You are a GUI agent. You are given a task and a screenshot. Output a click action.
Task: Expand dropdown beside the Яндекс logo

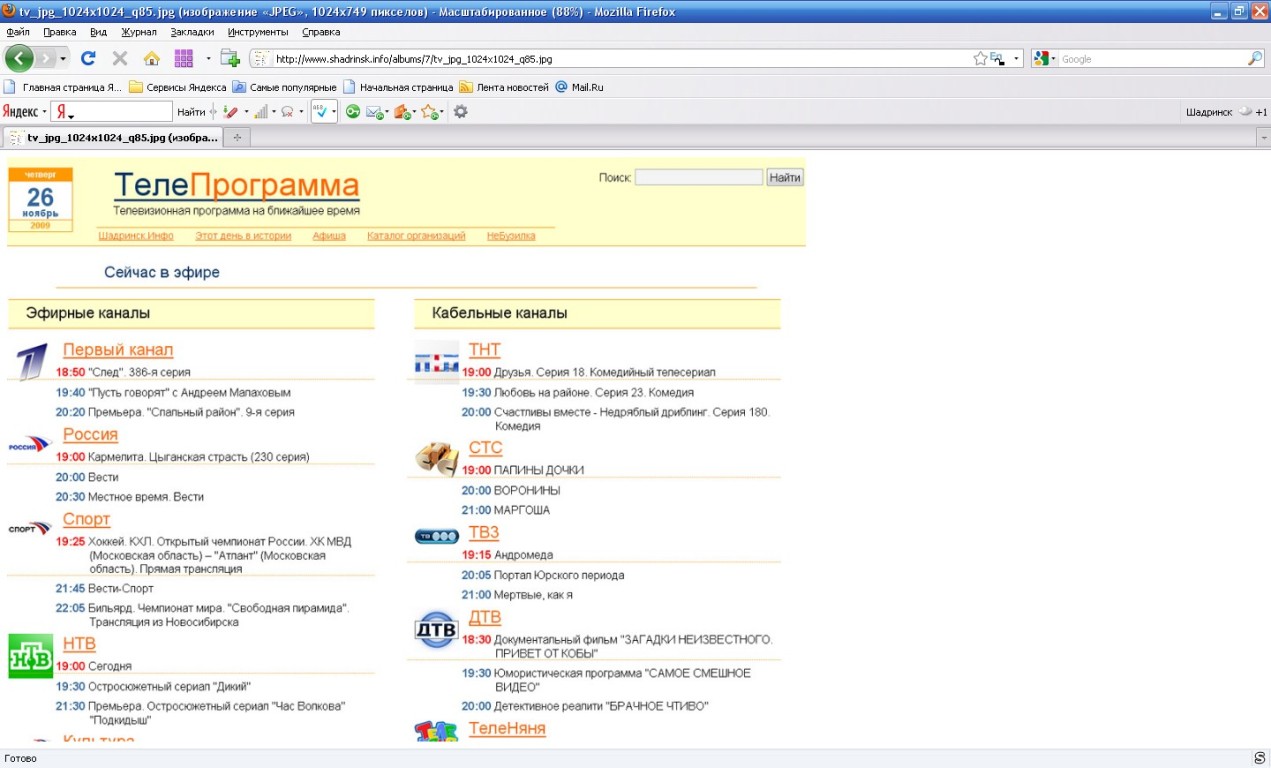tap(44, 112)
